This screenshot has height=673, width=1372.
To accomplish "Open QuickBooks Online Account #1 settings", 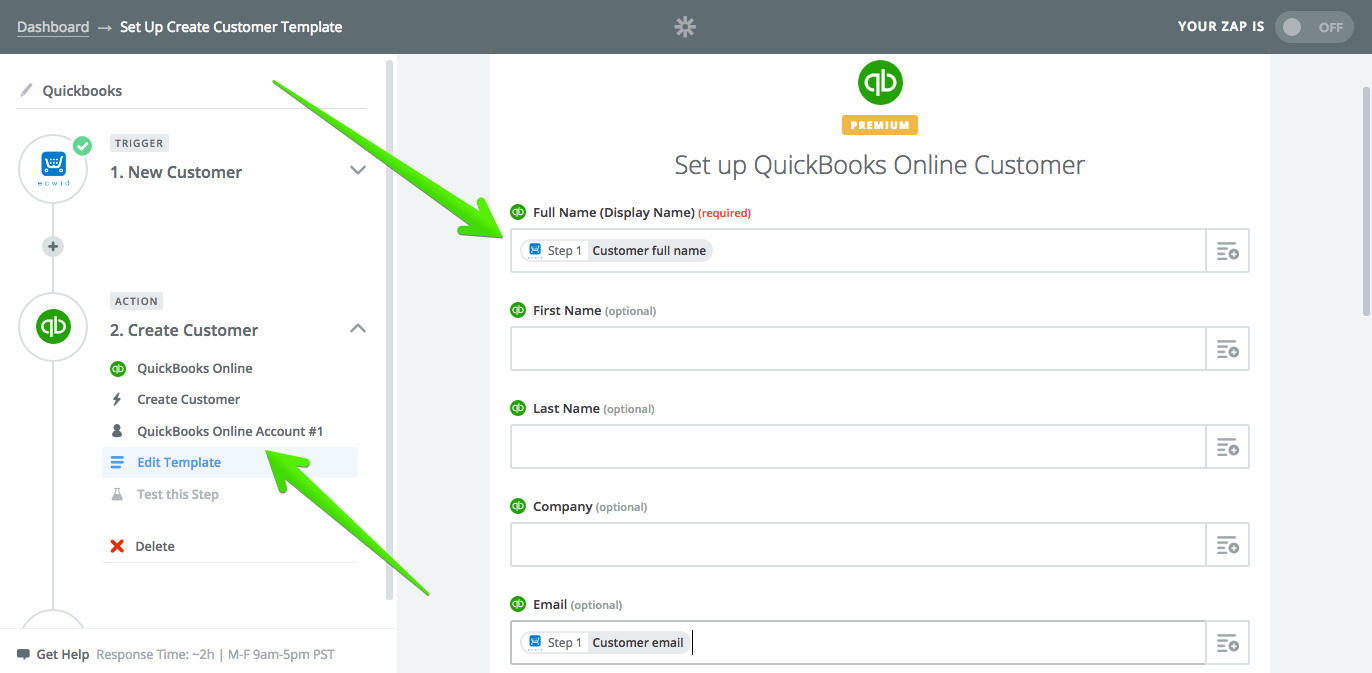I will tap(230, 431).
